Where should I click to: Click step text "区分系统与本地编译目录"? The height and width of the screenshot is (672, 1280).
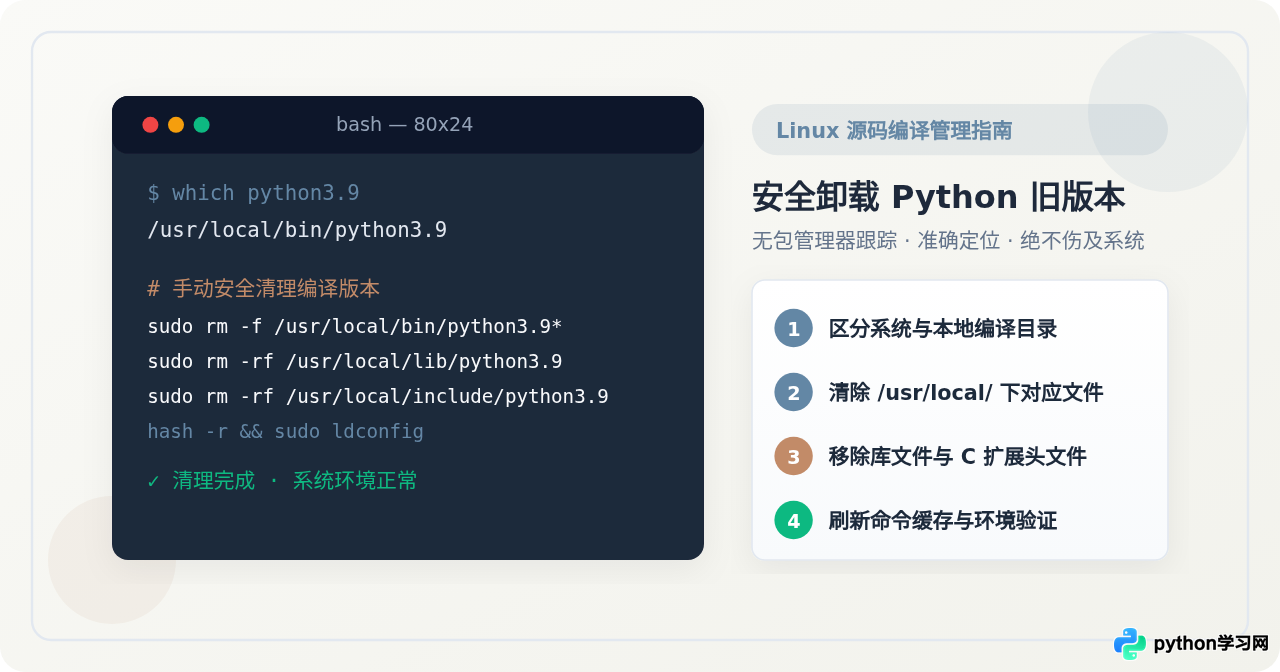[x=943, y=328]
